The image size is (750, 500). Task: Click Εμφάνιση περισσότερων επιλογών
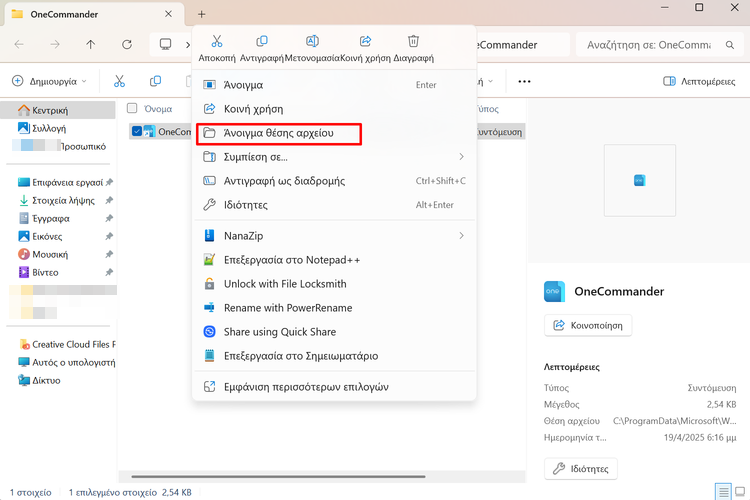point(334,387)
